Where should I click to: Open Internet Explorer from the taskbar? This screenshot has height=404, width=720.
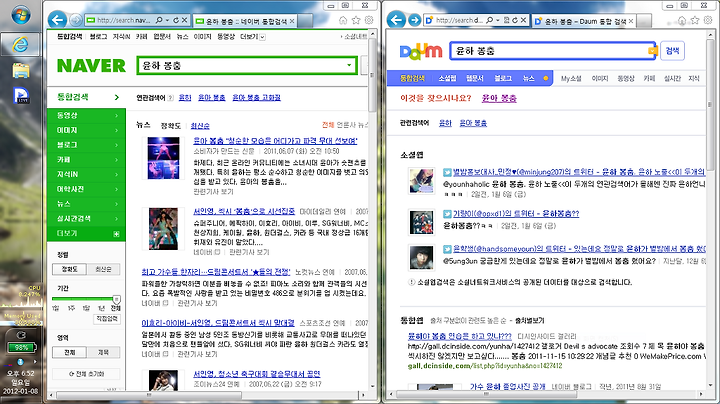(21, 44)
